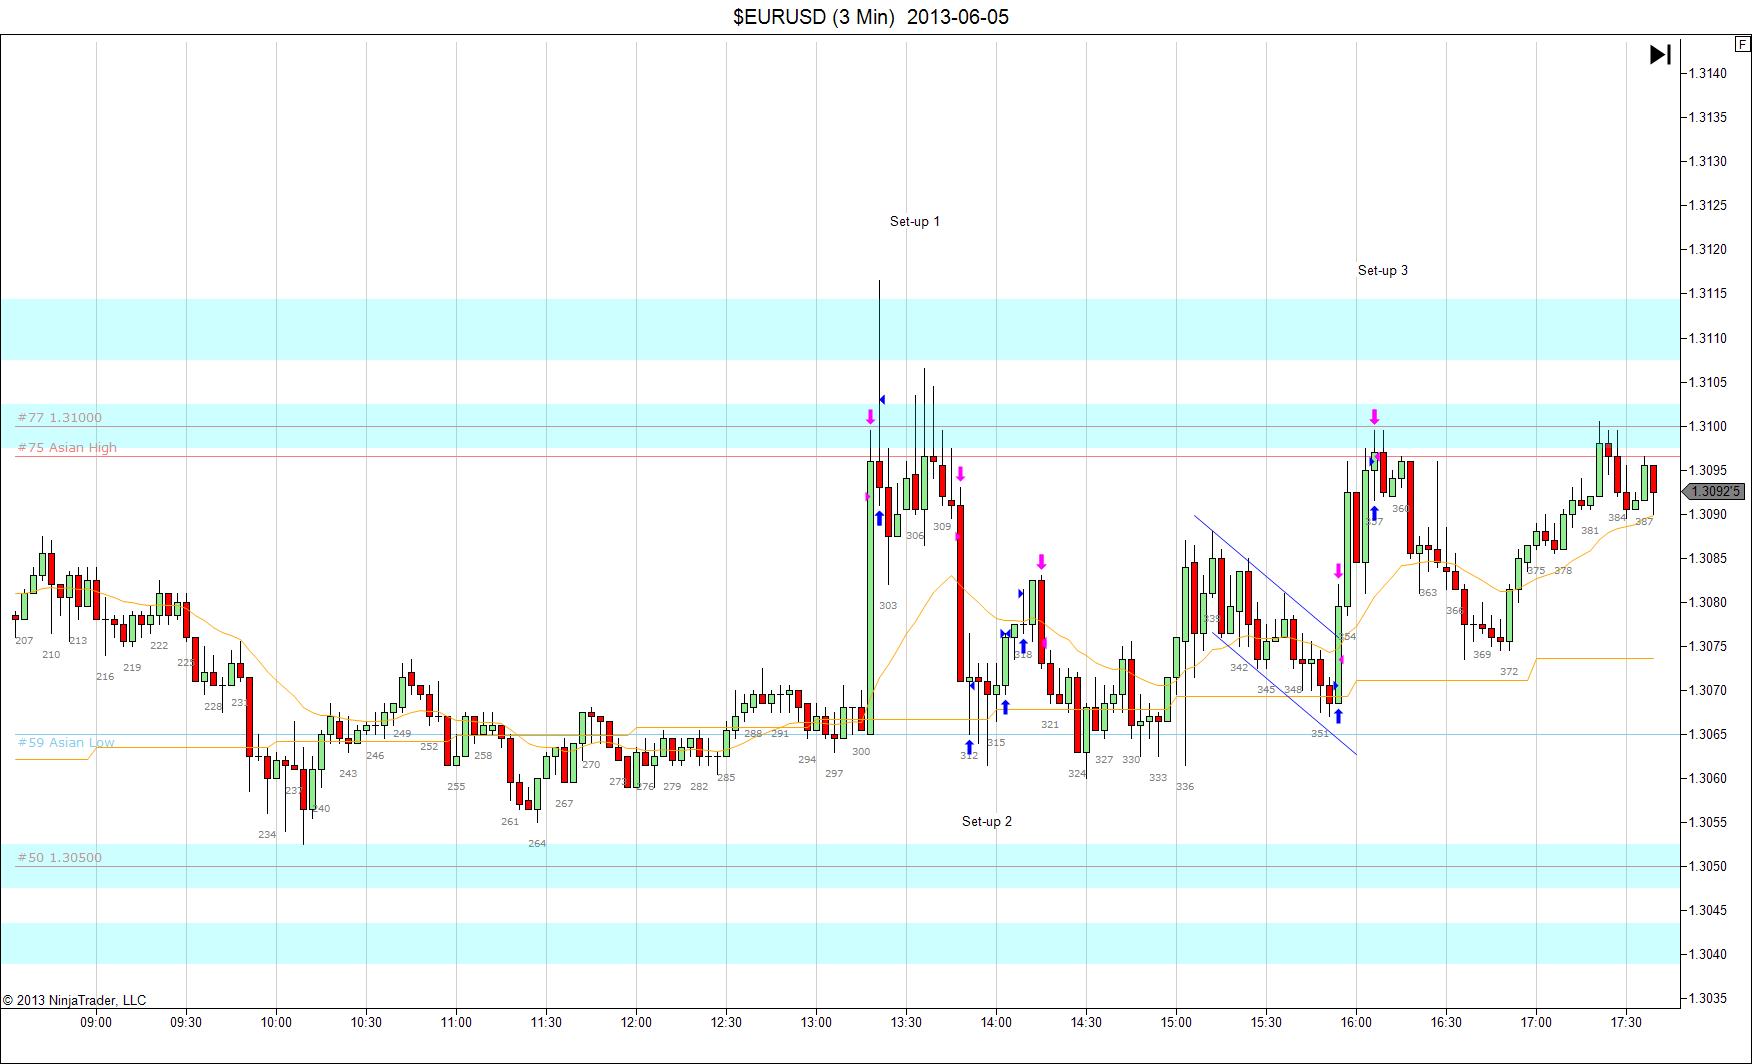Click the 17:30 time axis label
Screen dimensions: 1752x1064
[x=1626, y=1022]
